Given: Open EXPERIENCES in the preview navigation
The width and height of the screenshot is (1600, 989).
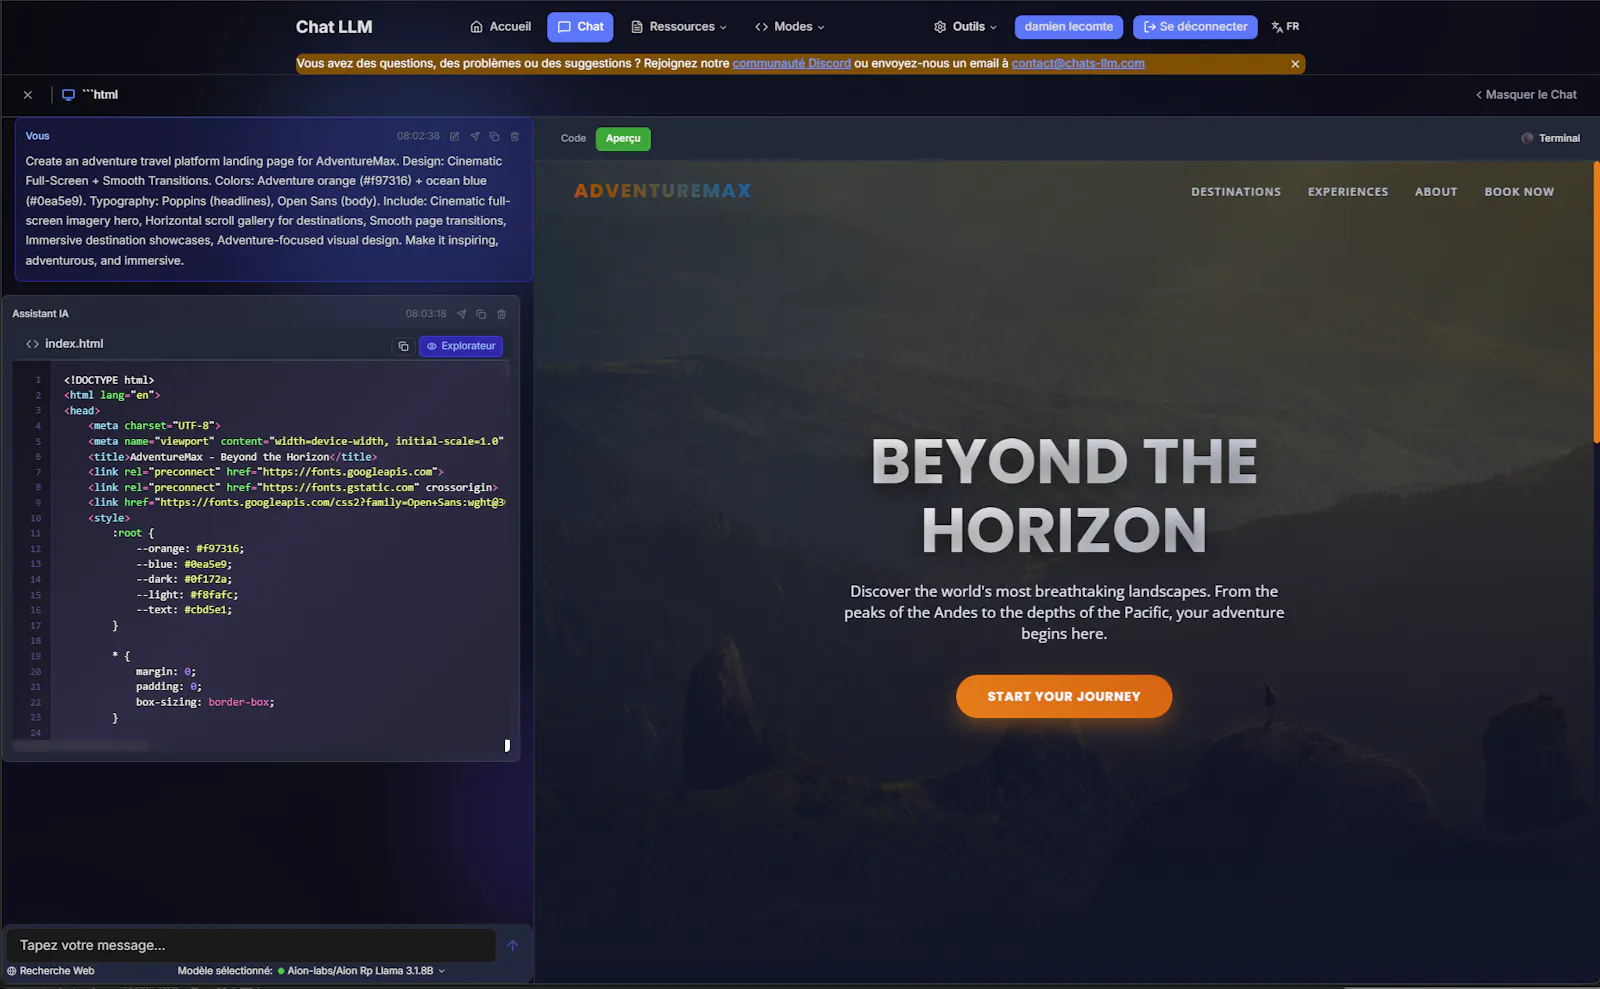Looking at the screenshot, I should (x=1348, y=192).
